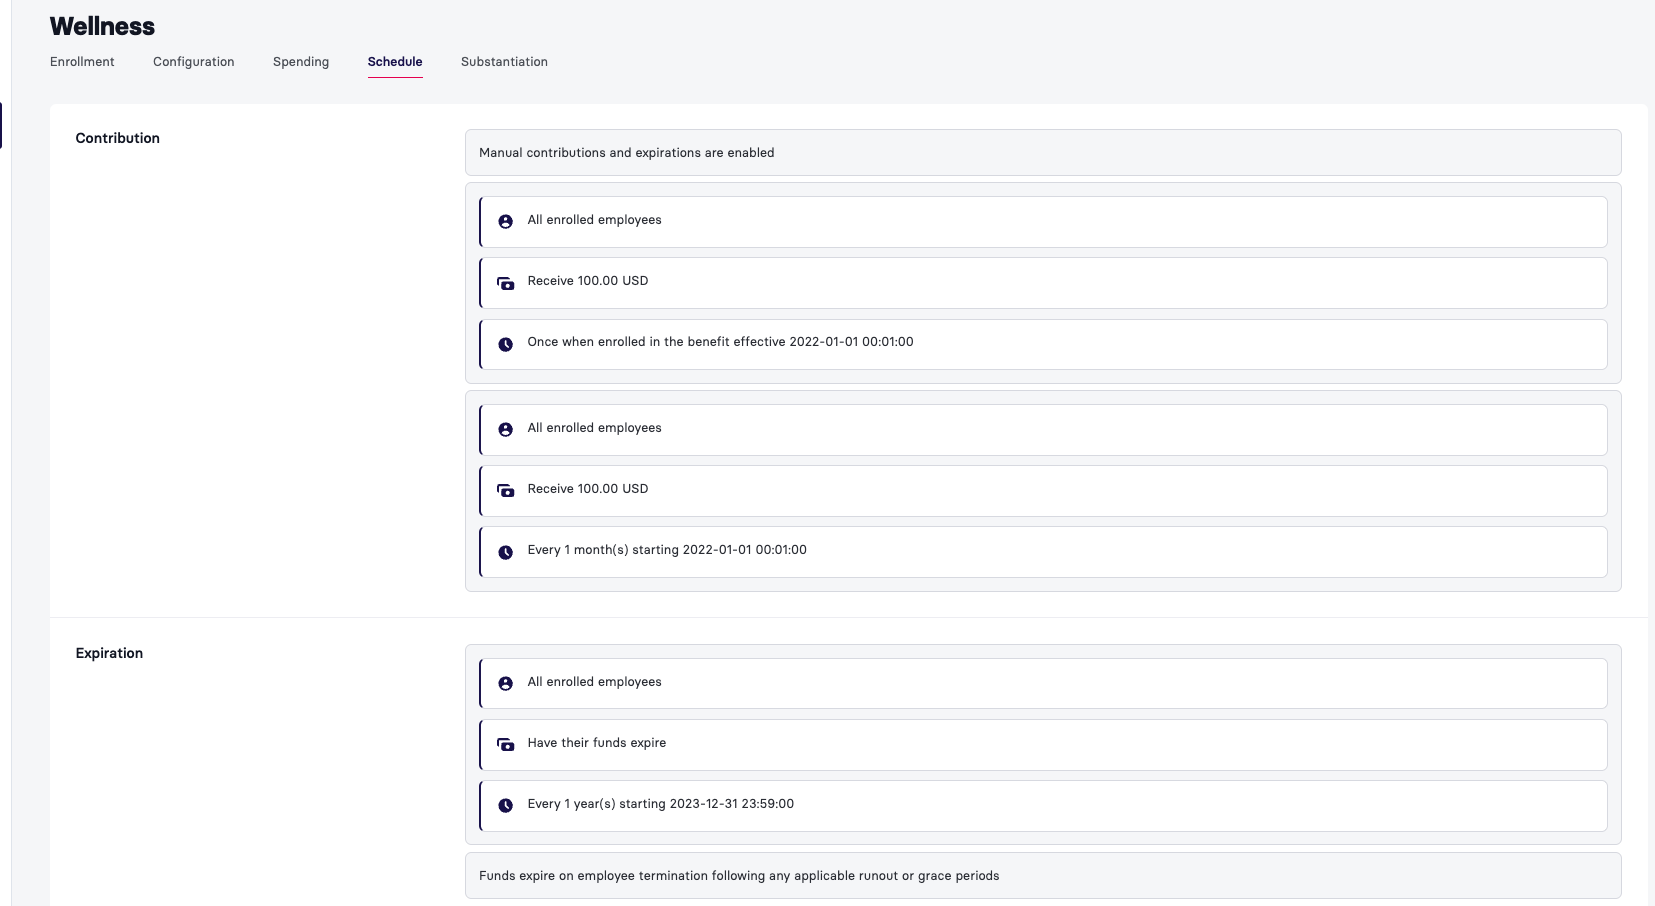Click clock icon next to Once when enrolled
Screen dimensions: 1655x906
[x=506, y=344]
